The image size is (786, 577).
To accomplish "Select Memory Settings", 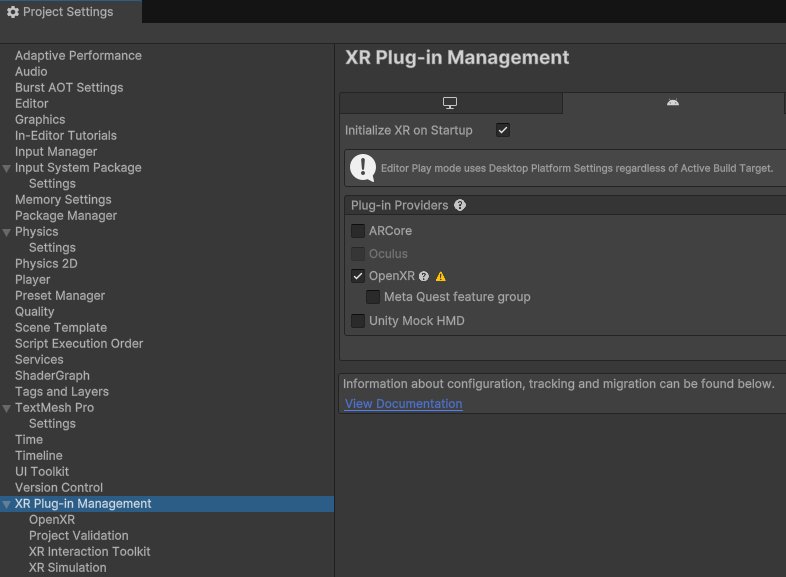I will coord(63,200).
